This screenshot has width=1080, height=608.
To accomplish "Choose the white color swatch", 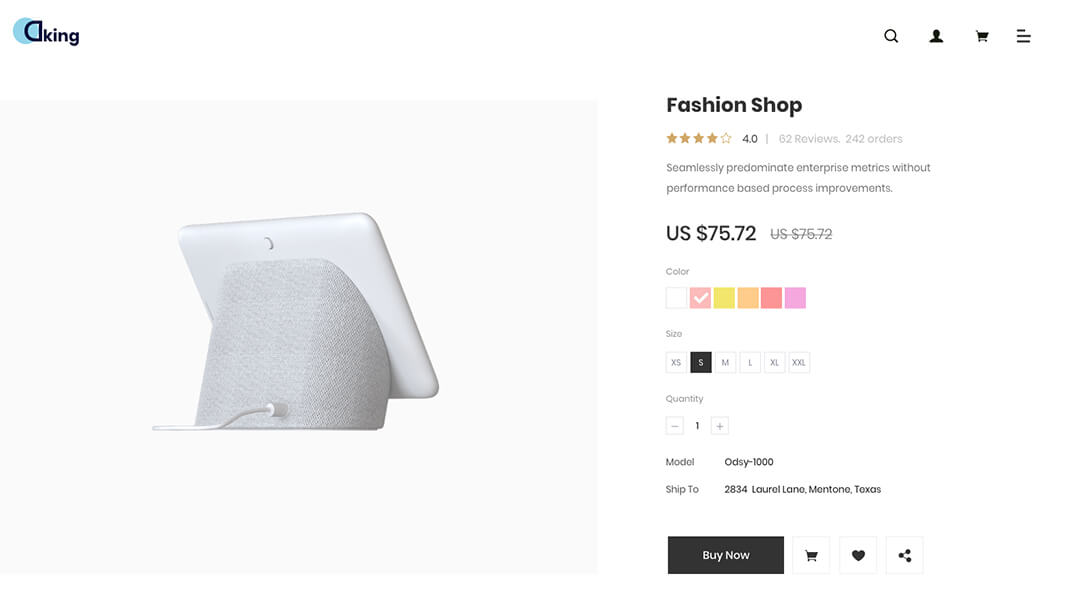I will 676,298.
